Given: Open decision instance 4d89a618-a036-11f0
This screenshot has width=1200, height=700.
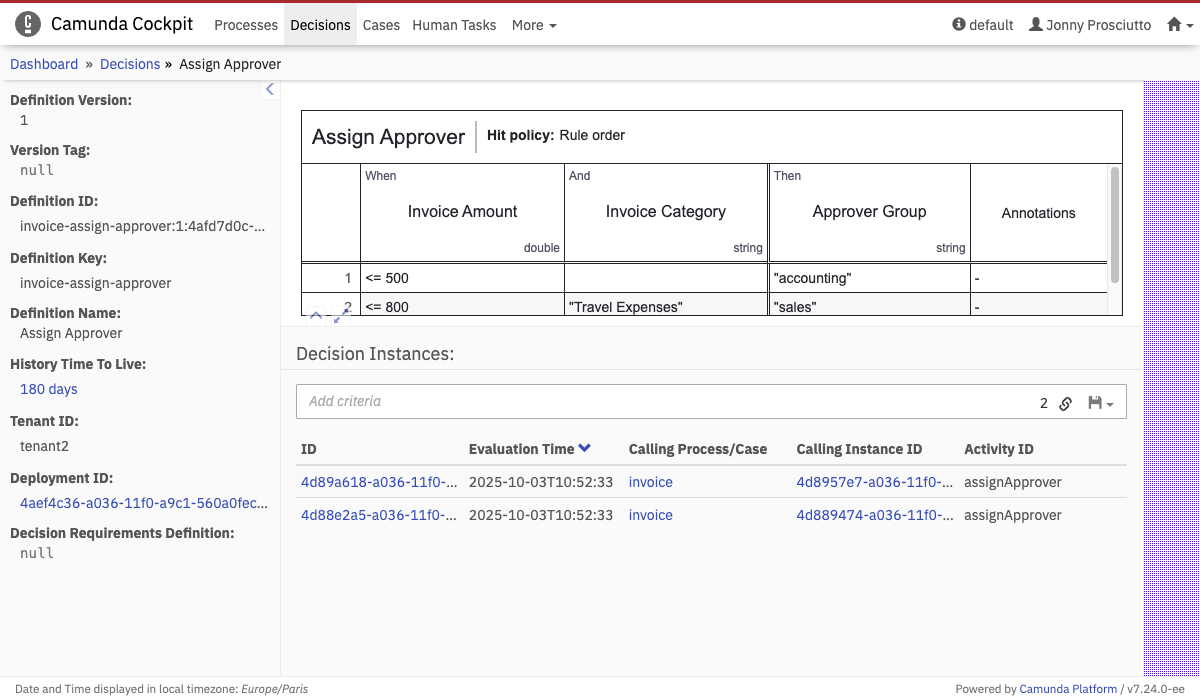Looking at the screenshot, I should 379,482.
